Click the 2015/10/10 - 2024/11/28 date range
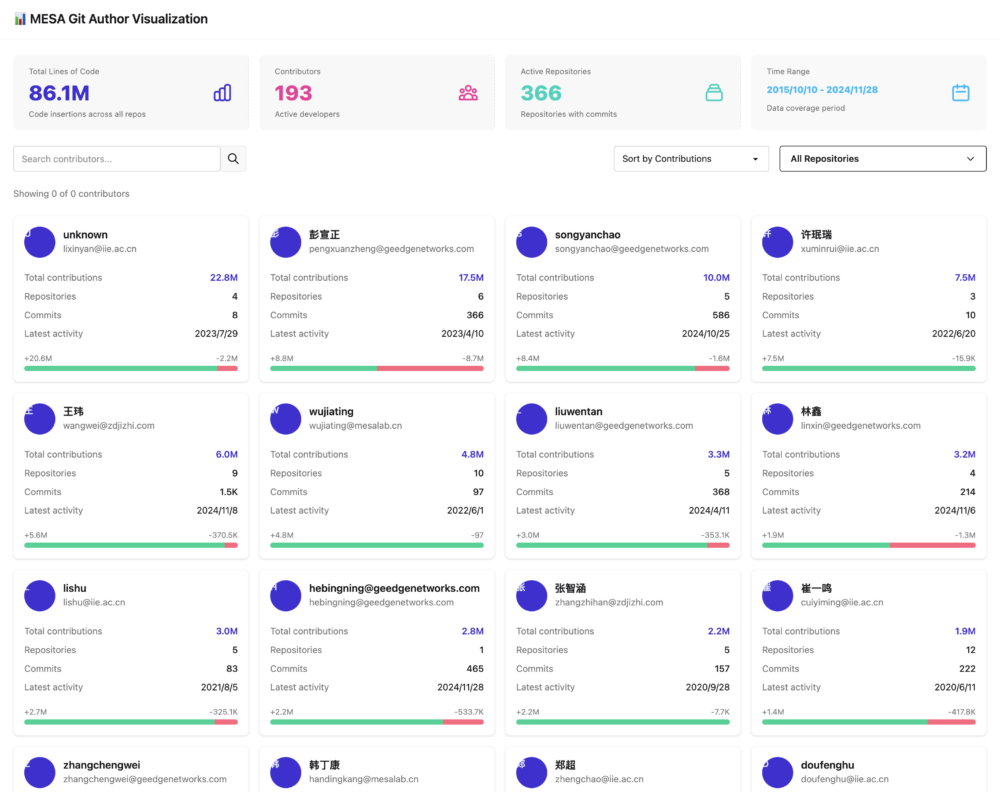The height and width of the screenshot is (792, 1000). tap(822, 90)
